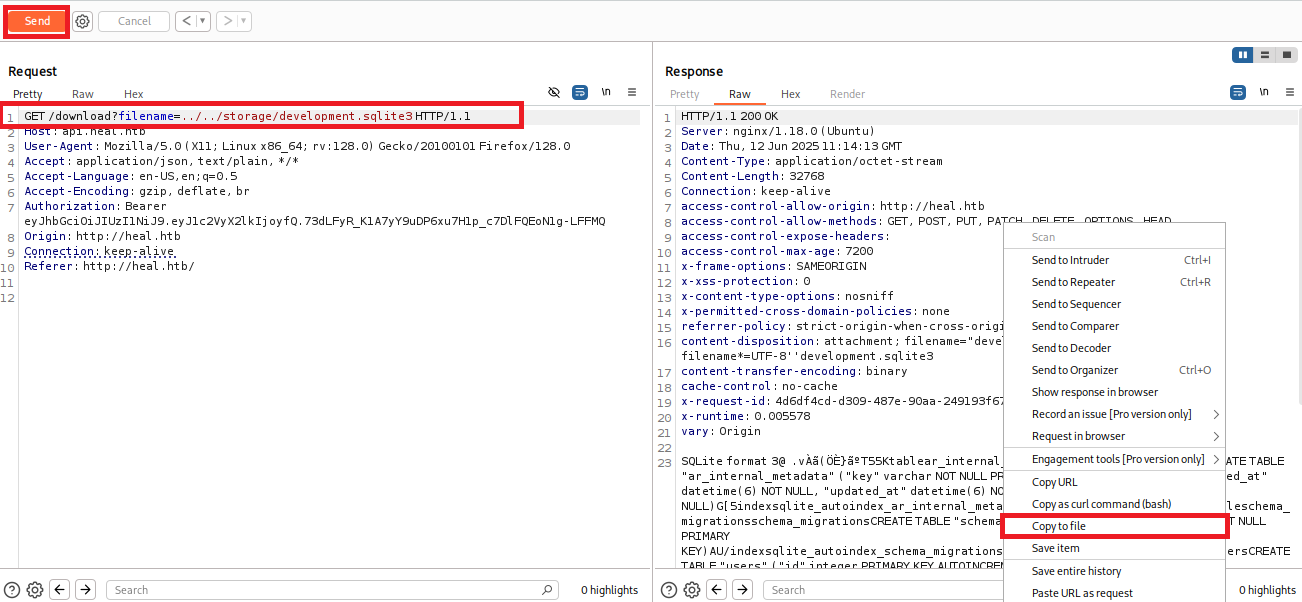The height and width of the screenshot is (602, 1302).
Task: Go to next search match in Request
Action: click(x=86, y=590)
